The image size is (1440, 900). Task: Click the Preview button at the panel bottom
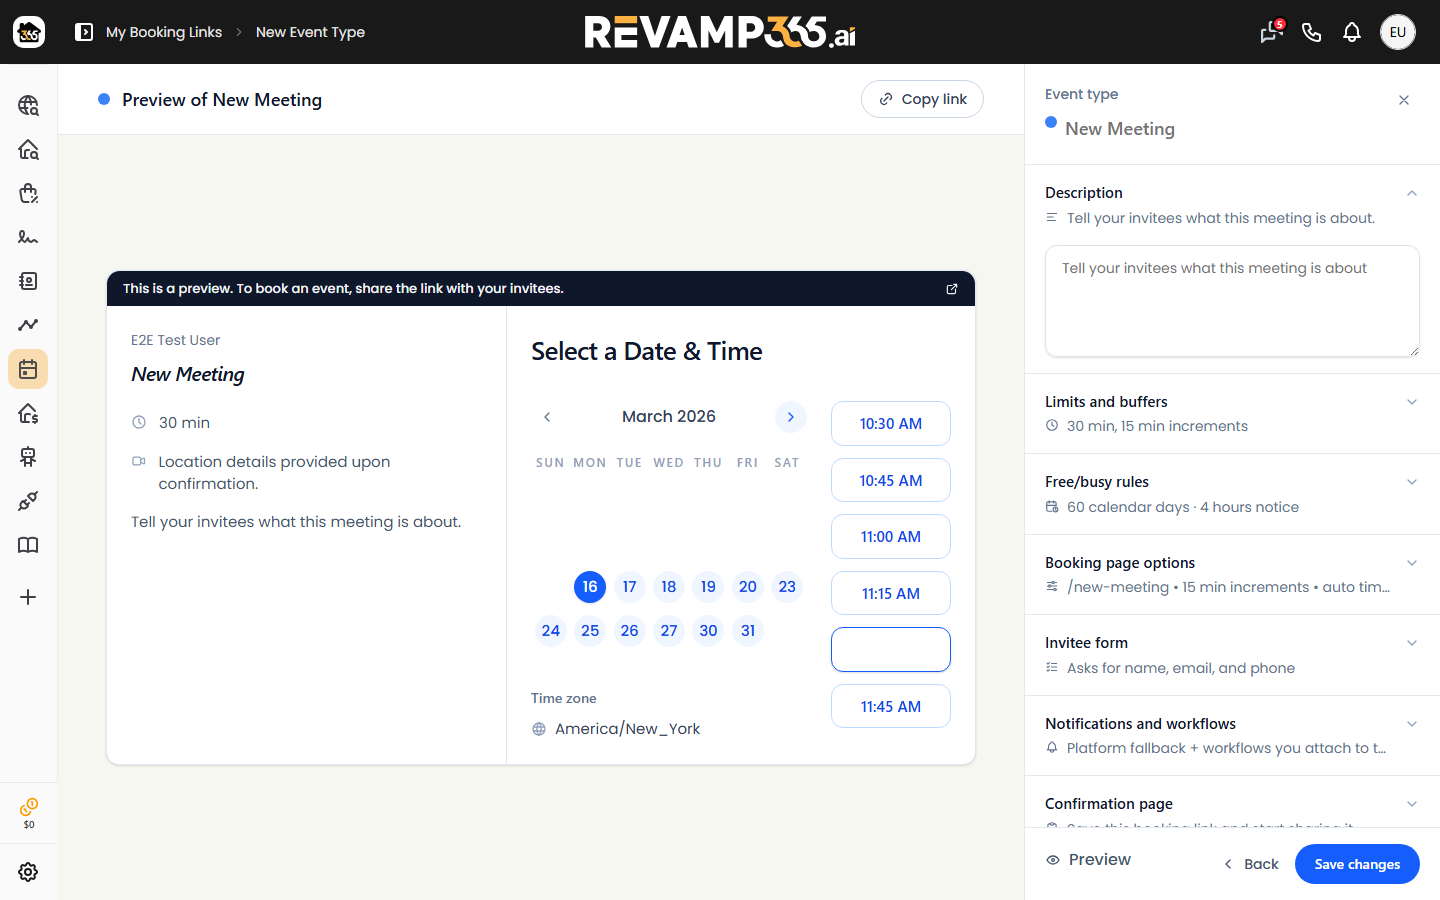click(1088, 860)
